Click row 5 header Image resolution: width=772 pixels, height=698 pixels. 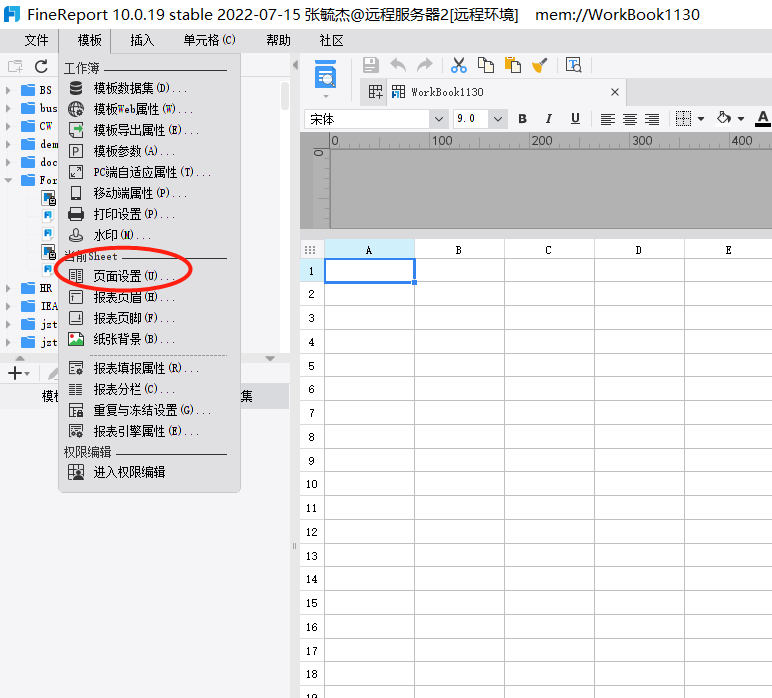312,366
